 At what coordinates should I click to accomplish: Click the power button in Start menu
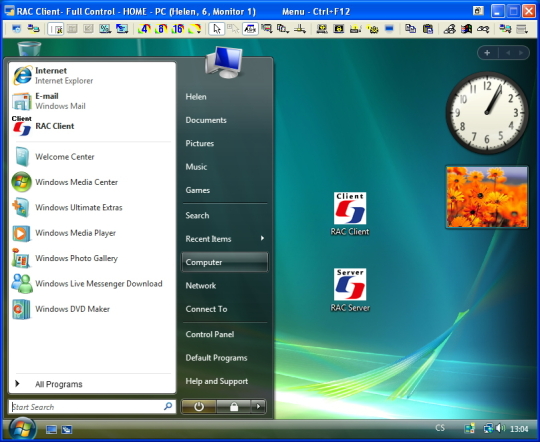[x=199, y=407]
